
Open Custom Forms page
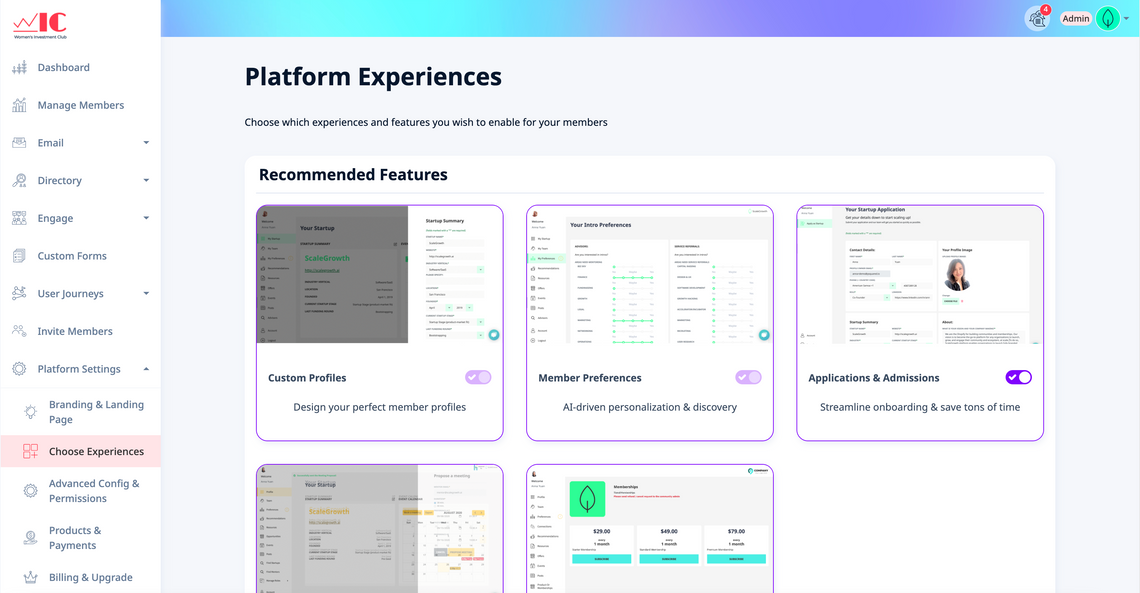tap(80, 257)
